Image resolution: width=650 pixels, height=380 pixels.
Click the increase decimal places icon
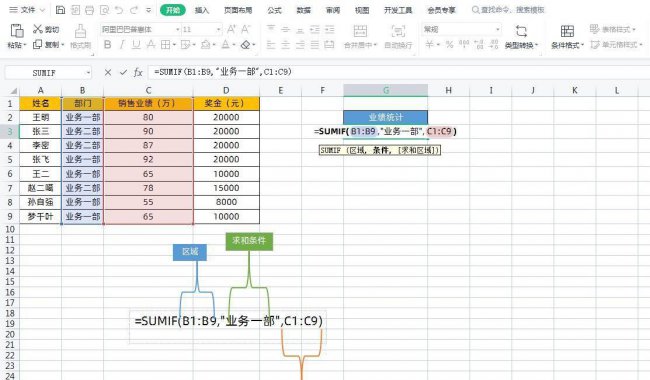pos(479,44)
